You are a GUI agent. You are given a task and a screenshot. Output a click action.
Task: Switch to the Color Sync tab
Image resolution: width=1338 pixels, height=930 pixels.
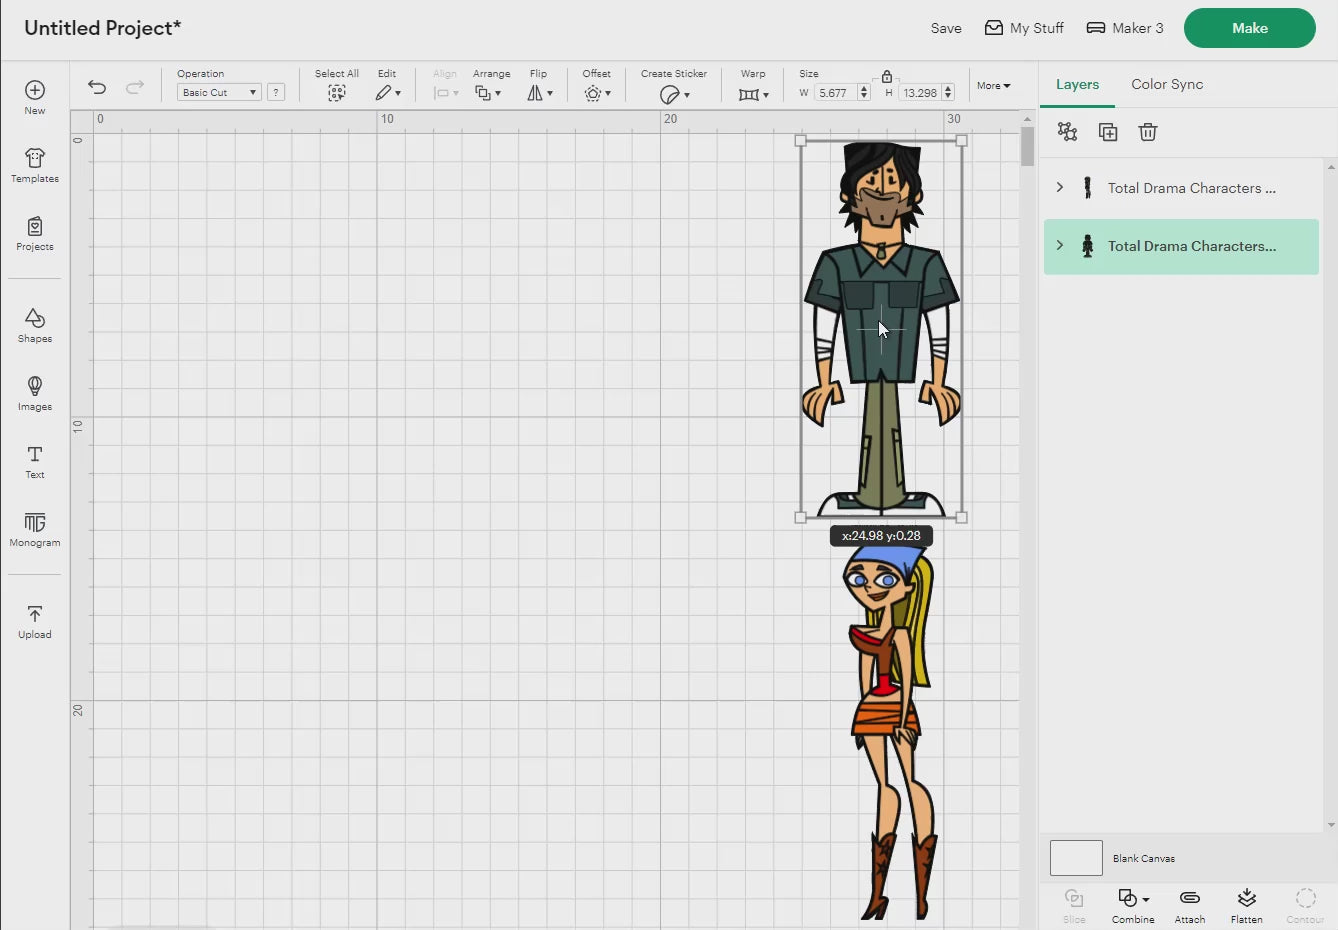pos(1167,85)
